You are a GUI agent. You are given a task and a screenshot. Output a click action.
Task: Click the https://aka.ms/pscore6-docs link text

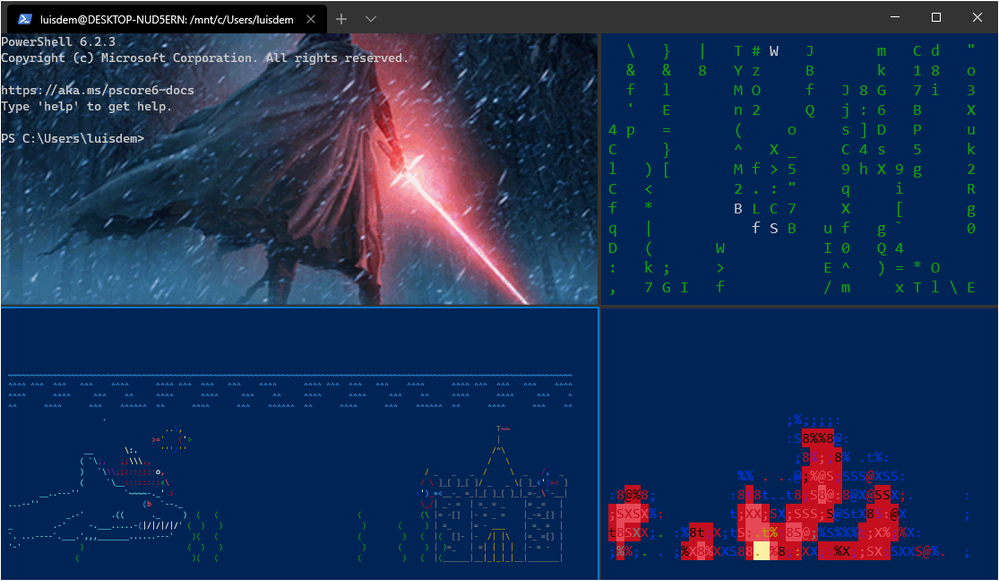[97, 90]
